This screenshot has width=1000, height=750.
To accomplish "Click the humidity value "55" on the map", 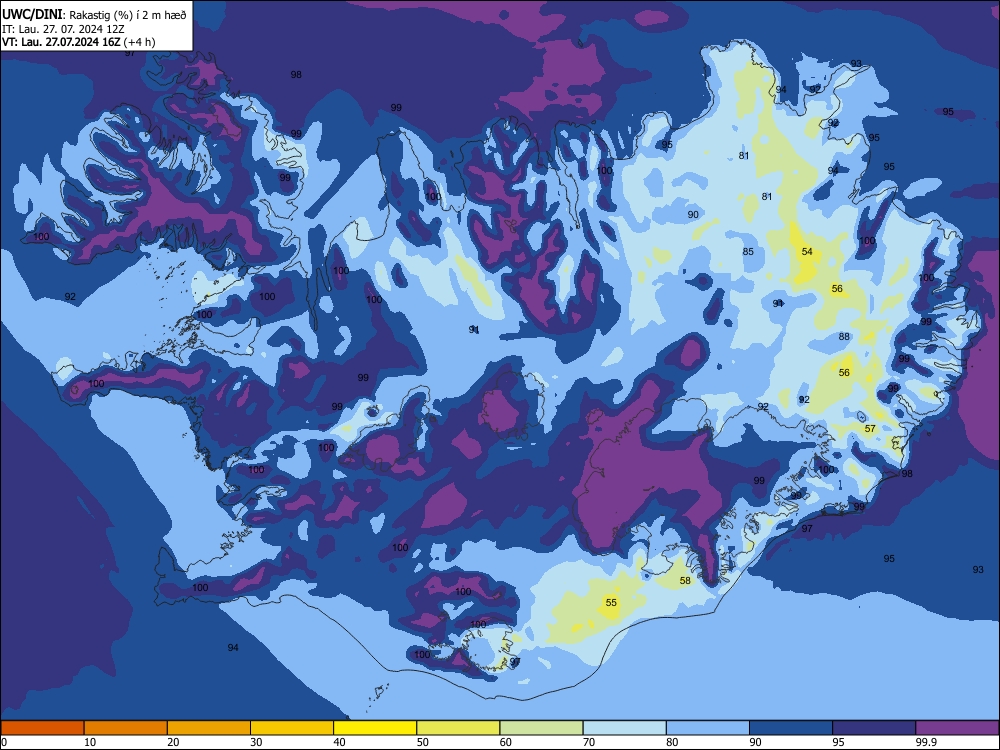I will click(x=611, y=603).
